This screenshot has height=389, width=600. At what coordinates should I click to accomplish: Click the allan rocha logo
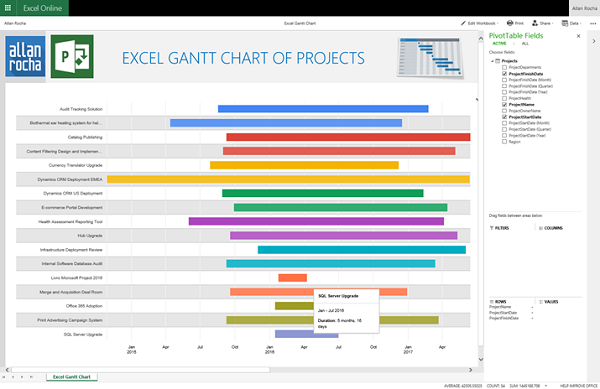click(x=25, y=57)
